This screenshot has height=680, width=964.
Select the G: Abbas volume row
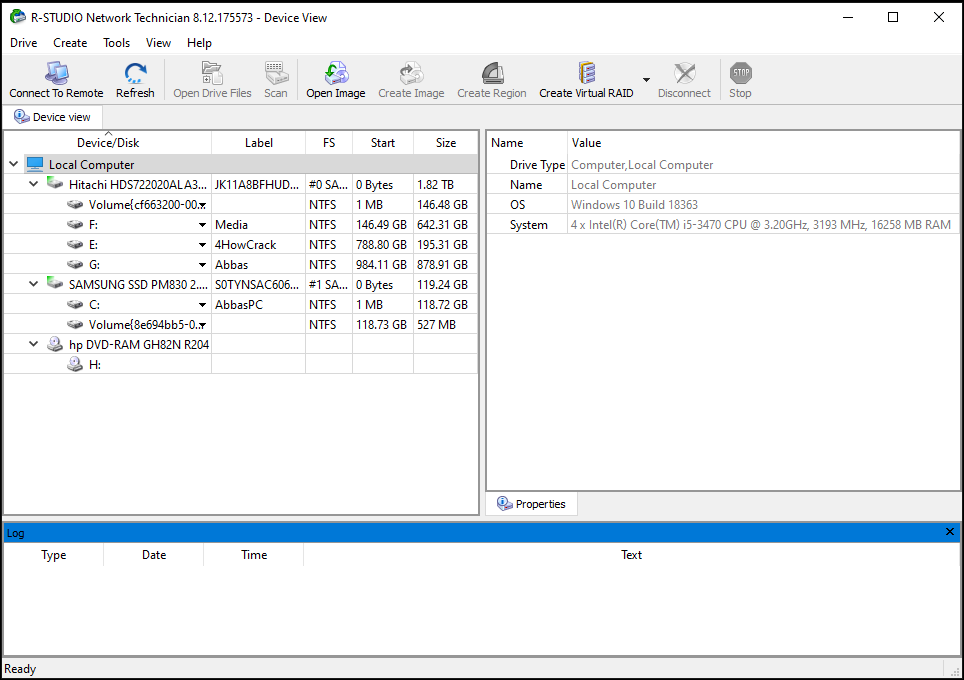(240, 265)
